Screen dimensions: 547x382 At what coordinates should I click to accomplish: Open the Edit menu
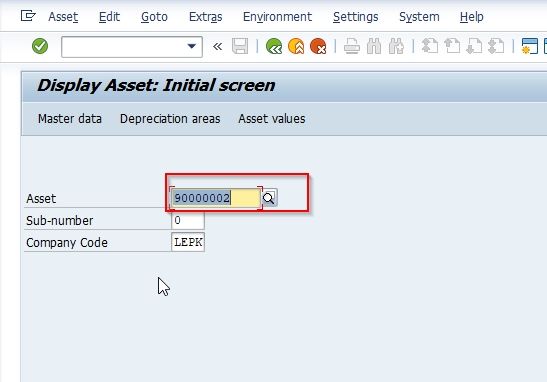109,17
